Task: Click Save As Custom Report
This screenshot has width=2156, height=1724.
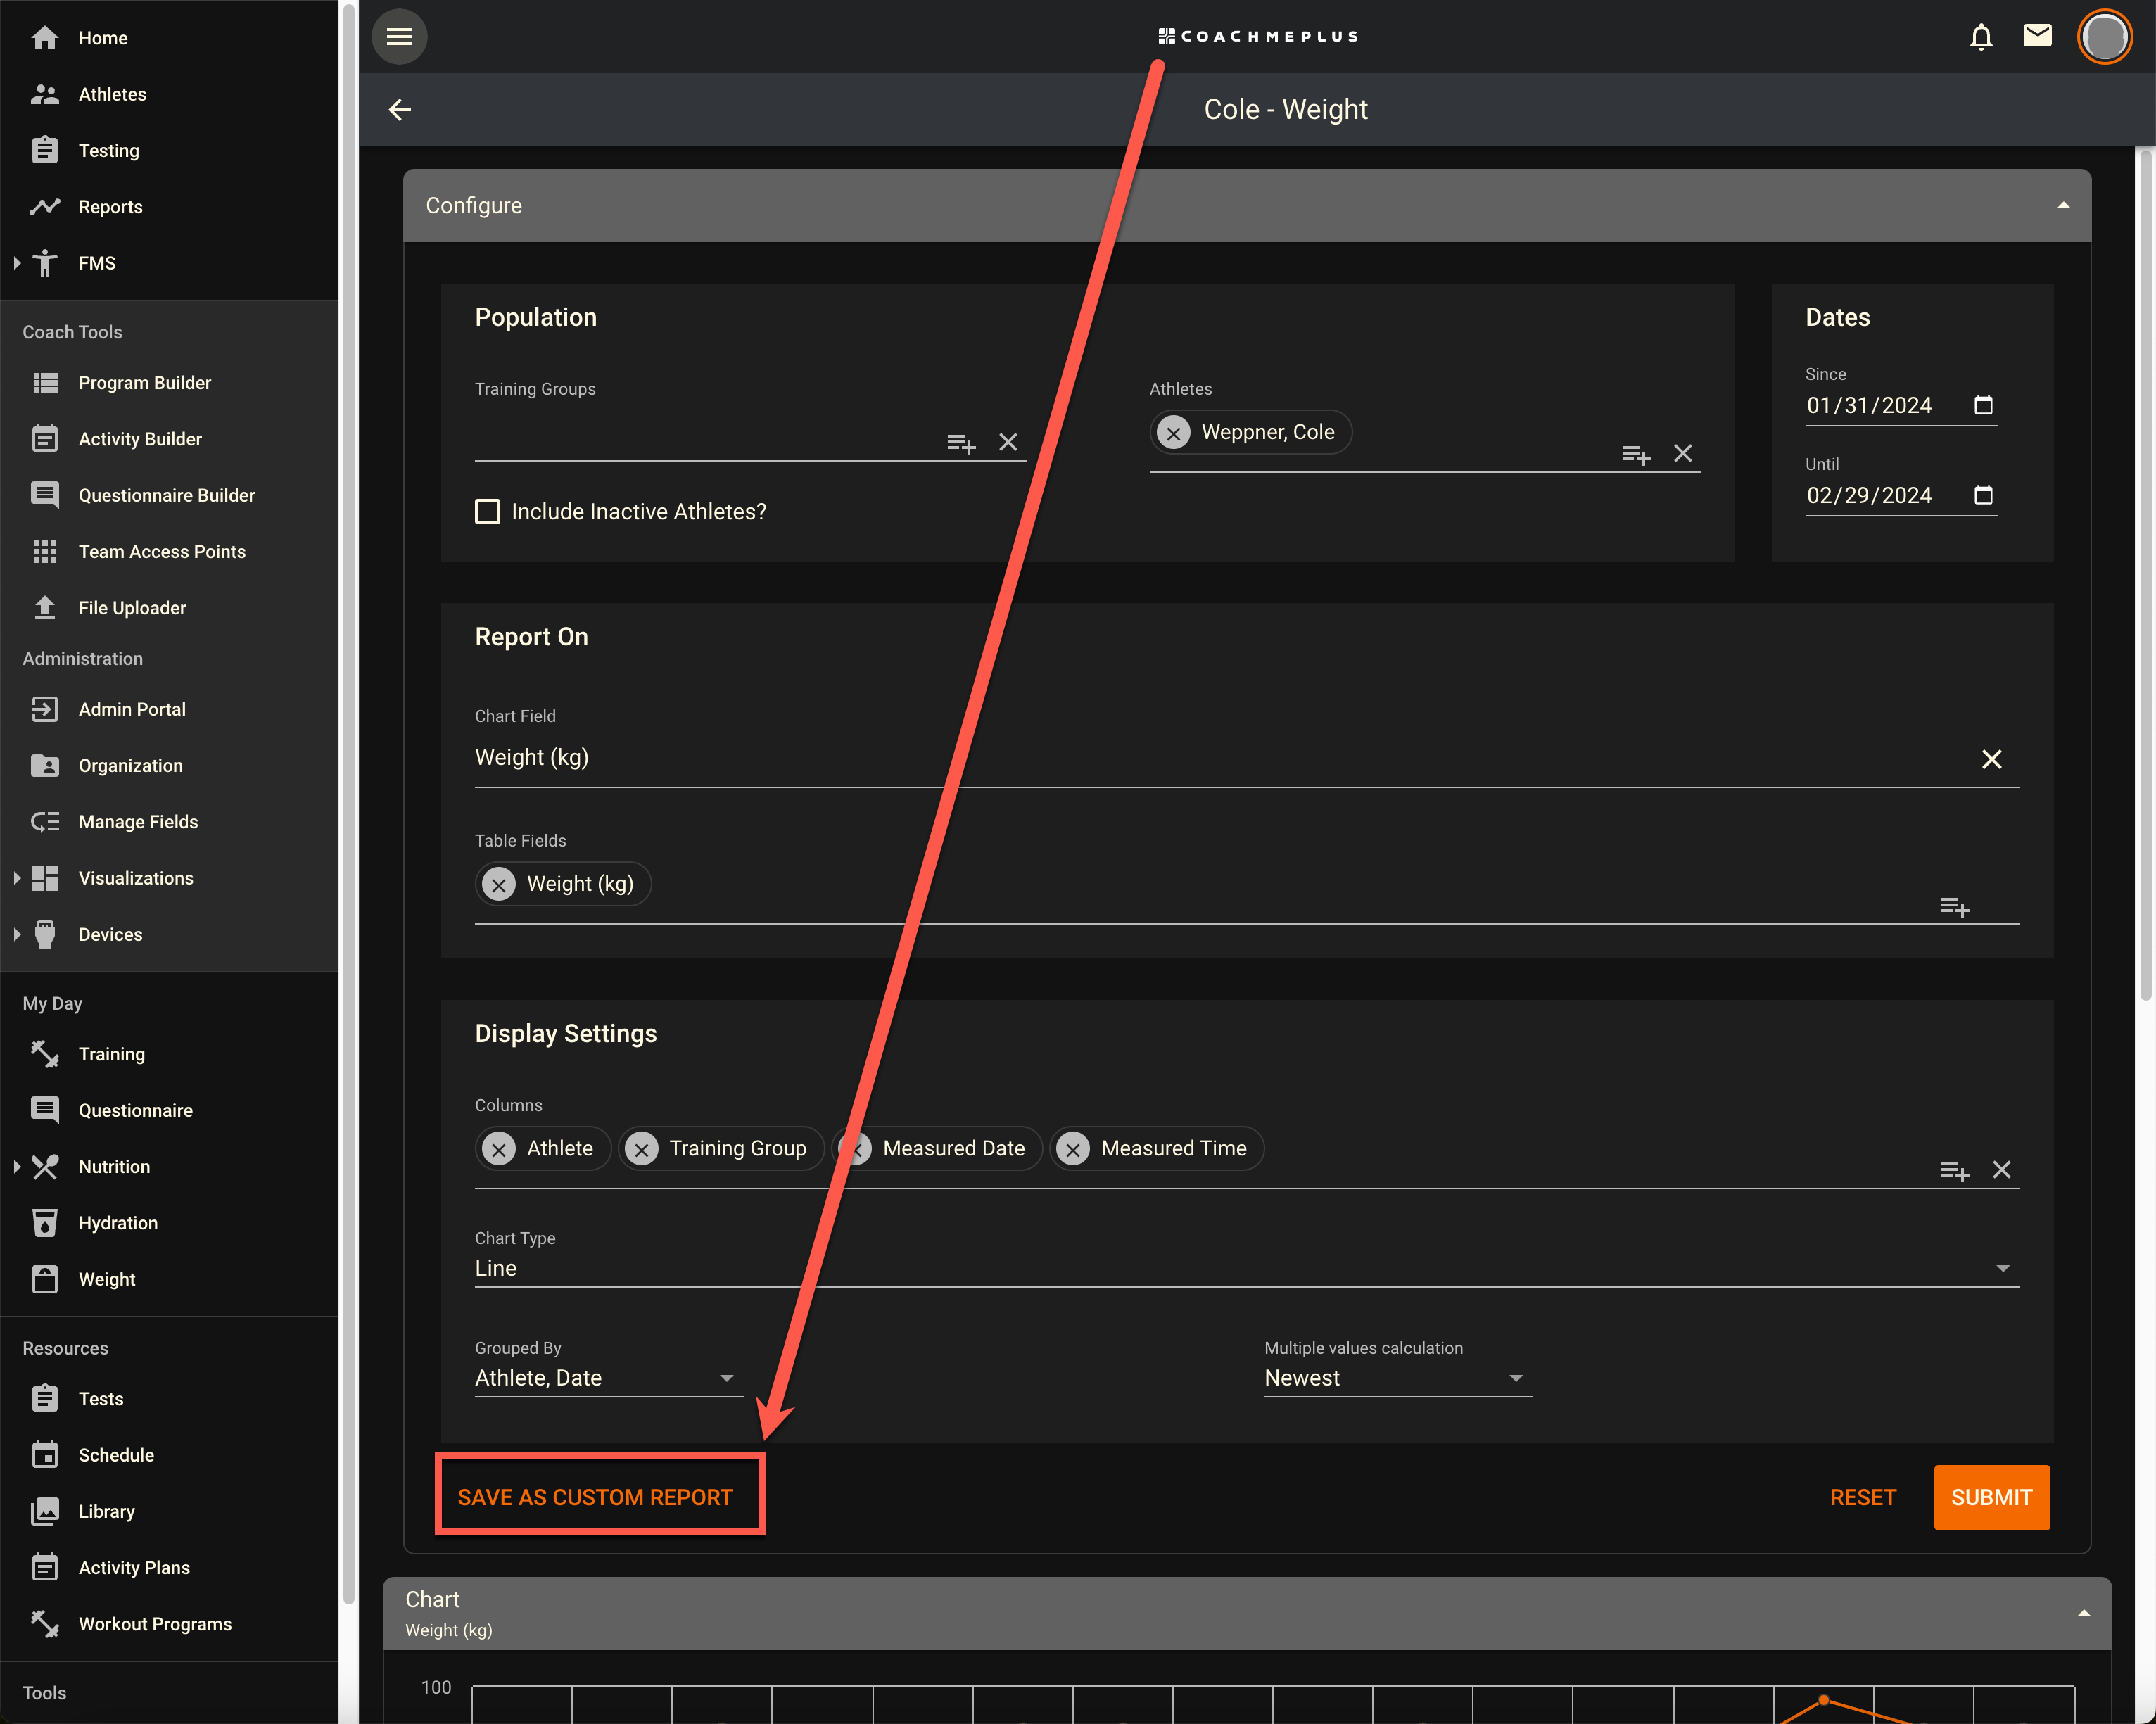Action: [596, 1497]
